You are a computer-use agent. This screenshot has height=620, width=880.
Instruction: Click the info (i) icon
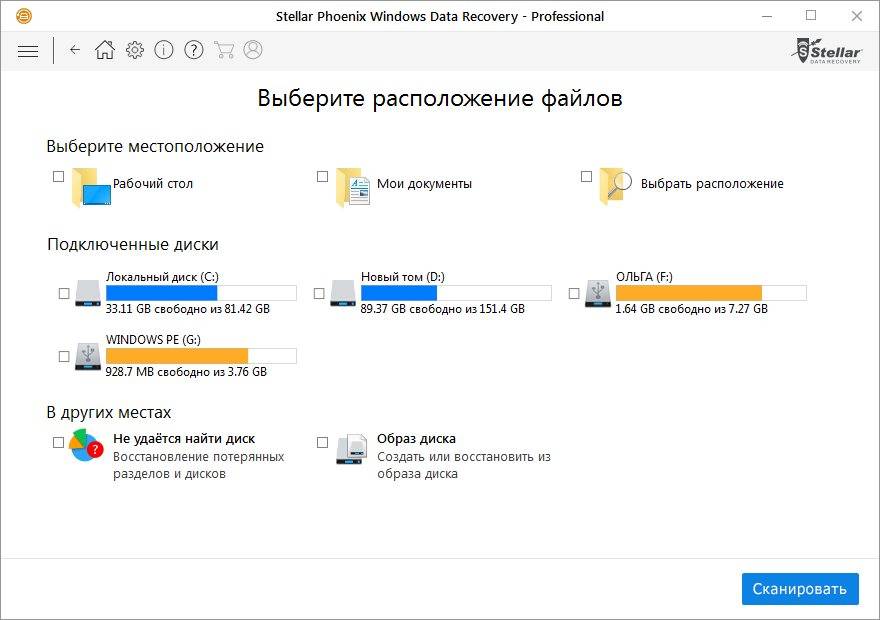click(x=164, y=50)
